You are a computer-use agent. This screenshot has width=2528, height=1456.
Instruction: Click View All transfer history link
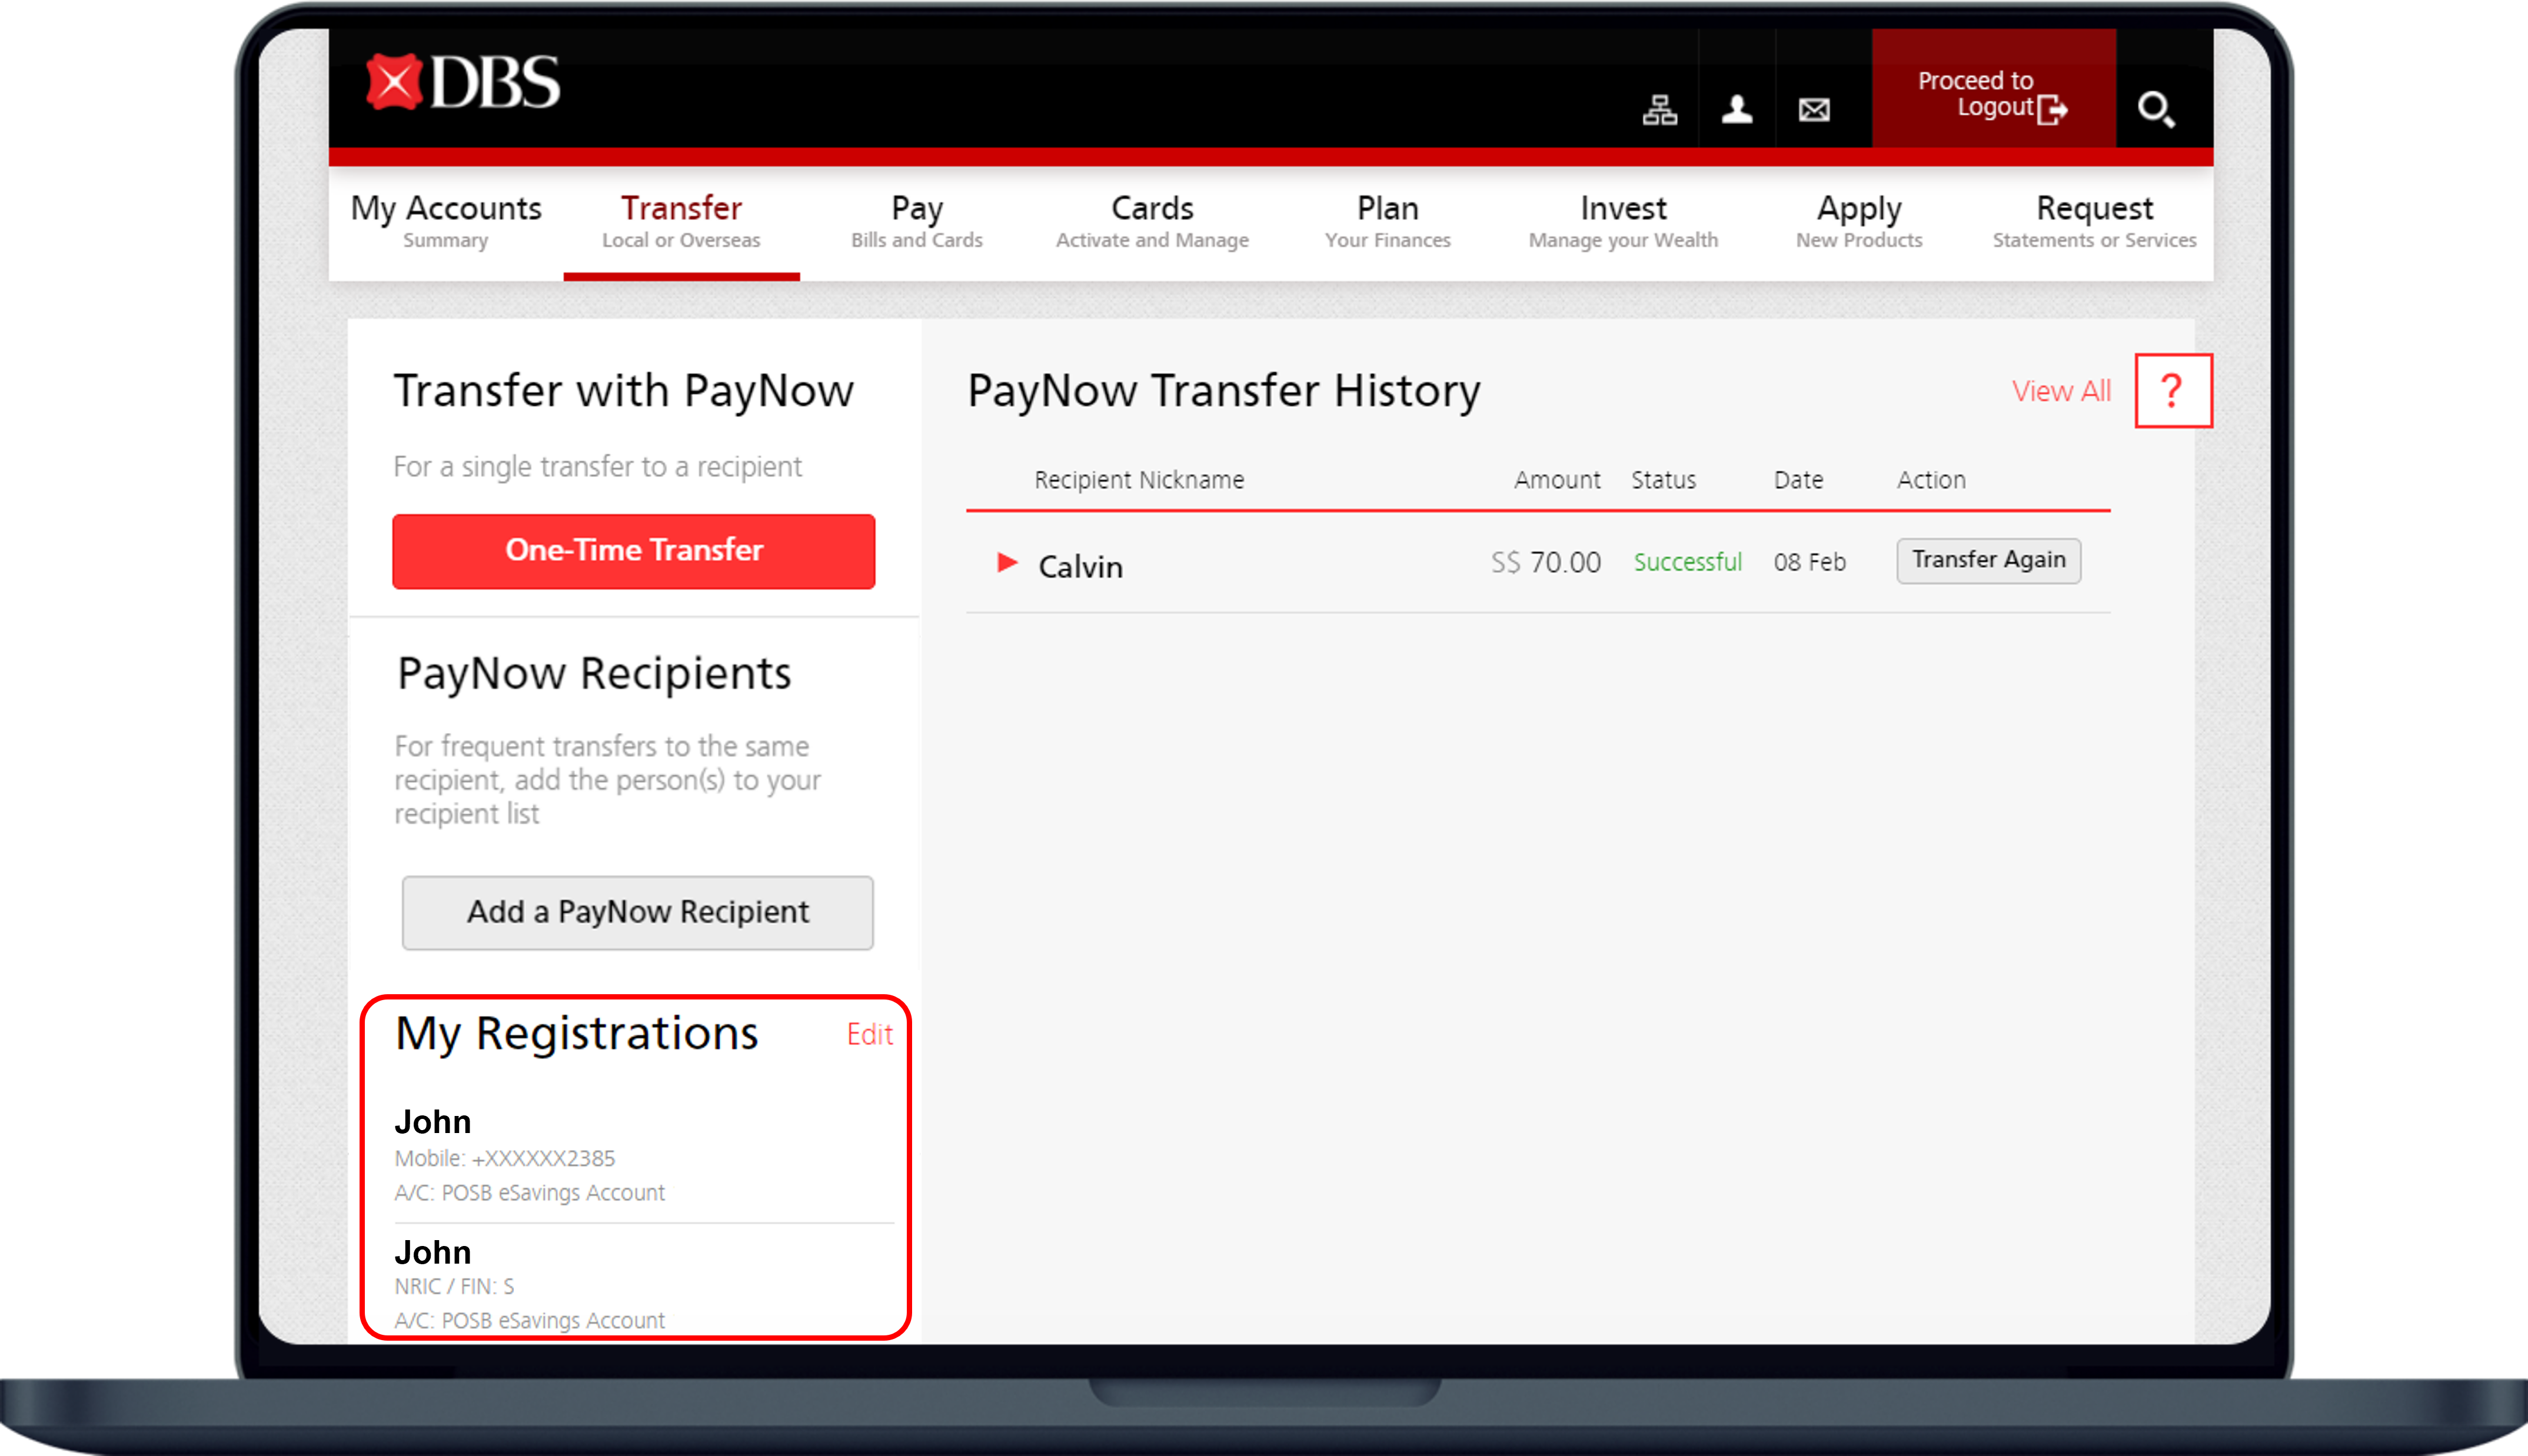point(2061,391)
